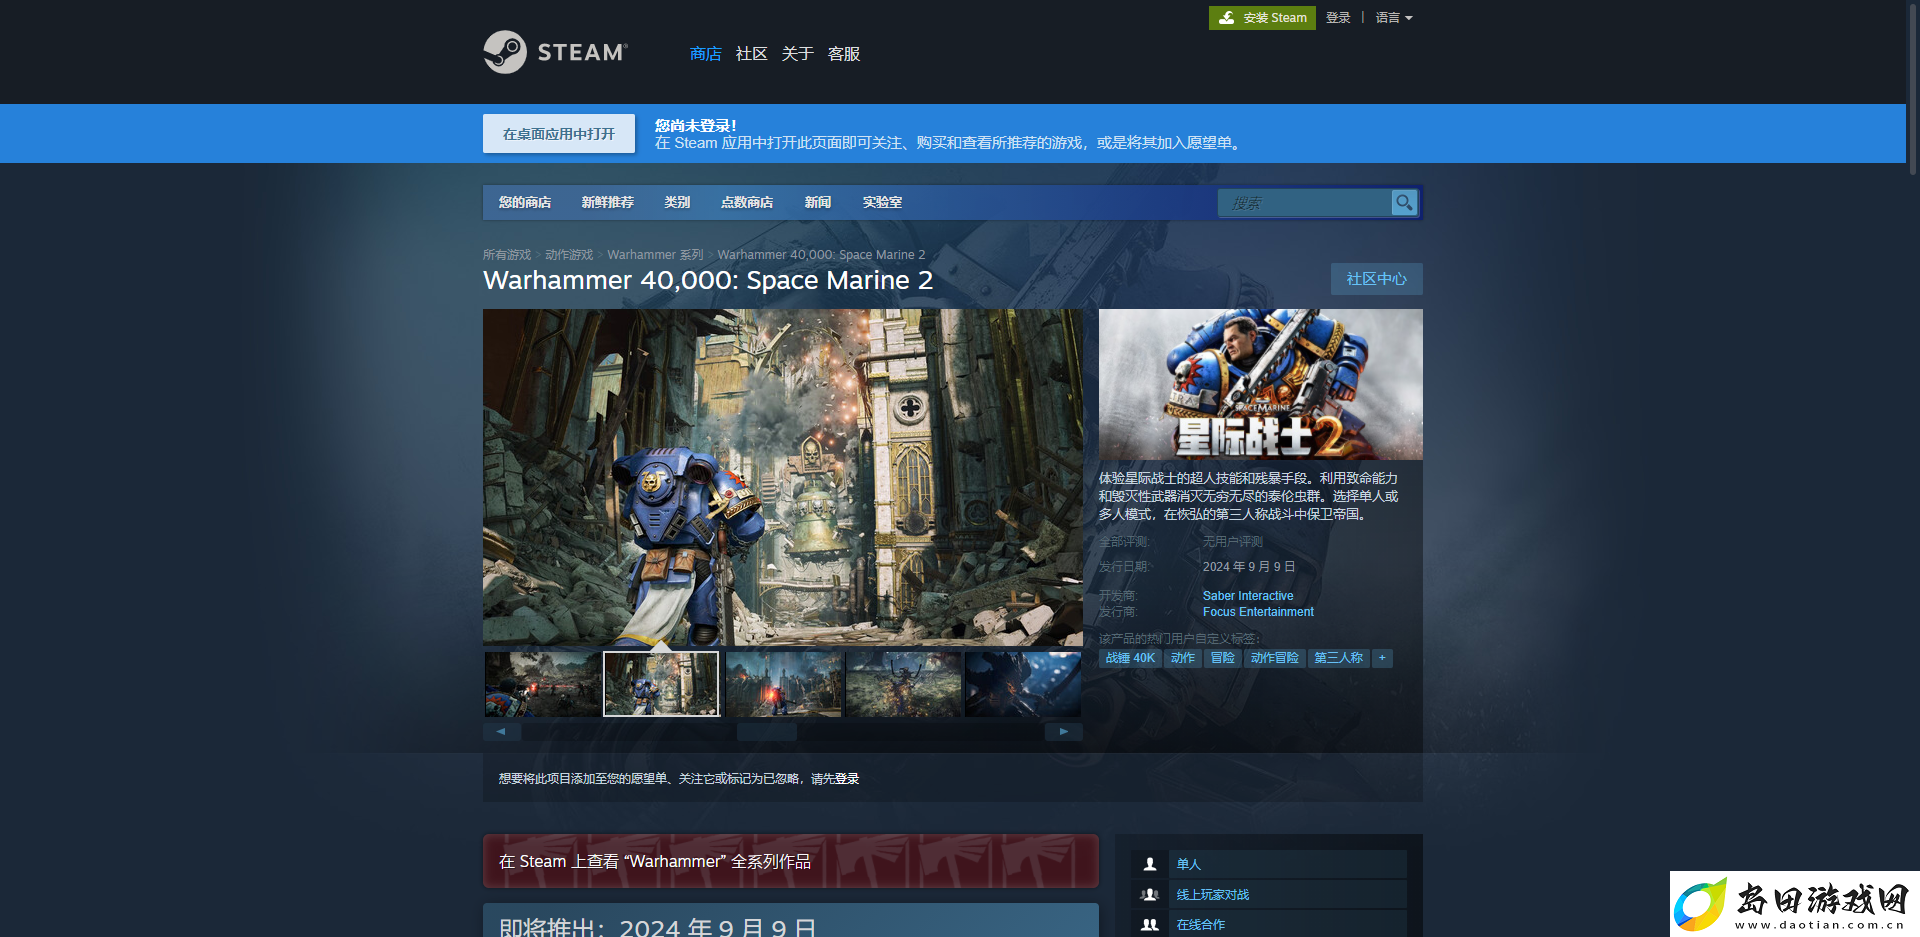This screenshot has width=1920, height=937.
Task: Select the third screenshot thumbnail
Action: [x=784, y=684]
